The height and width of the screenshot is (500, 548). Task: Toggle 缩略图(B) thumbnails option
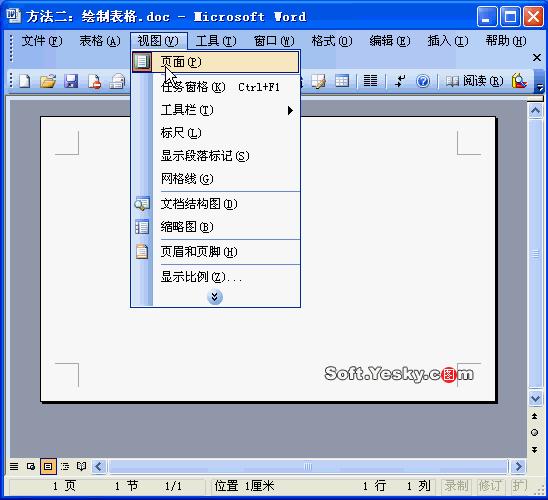pyautogui.click(x=216, y=227)
